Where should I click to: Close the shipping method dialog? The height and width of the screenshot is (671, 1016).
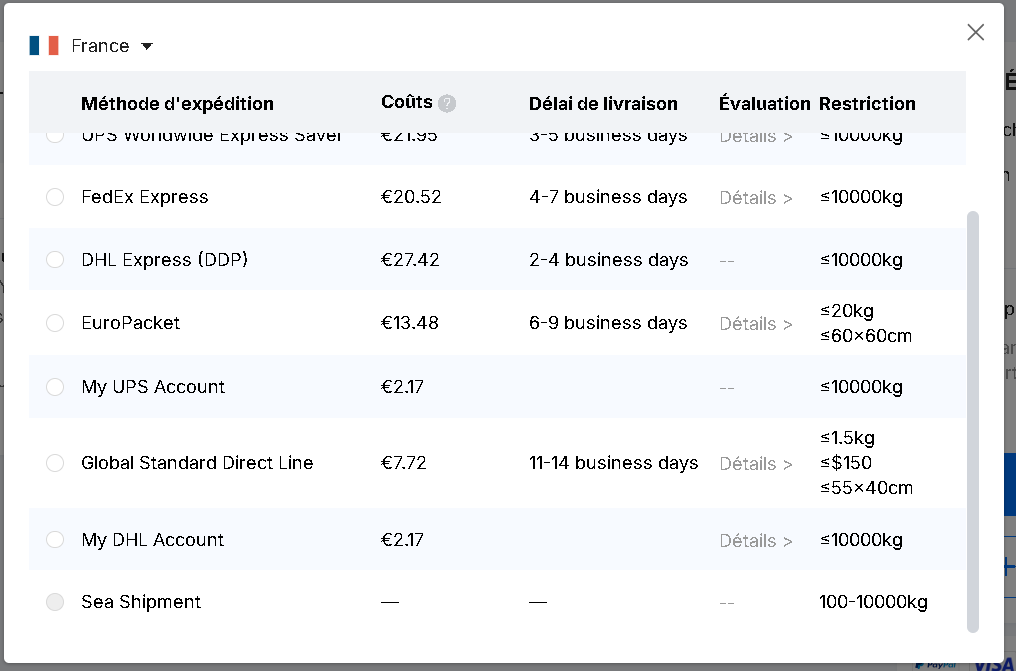click(976, 32)
